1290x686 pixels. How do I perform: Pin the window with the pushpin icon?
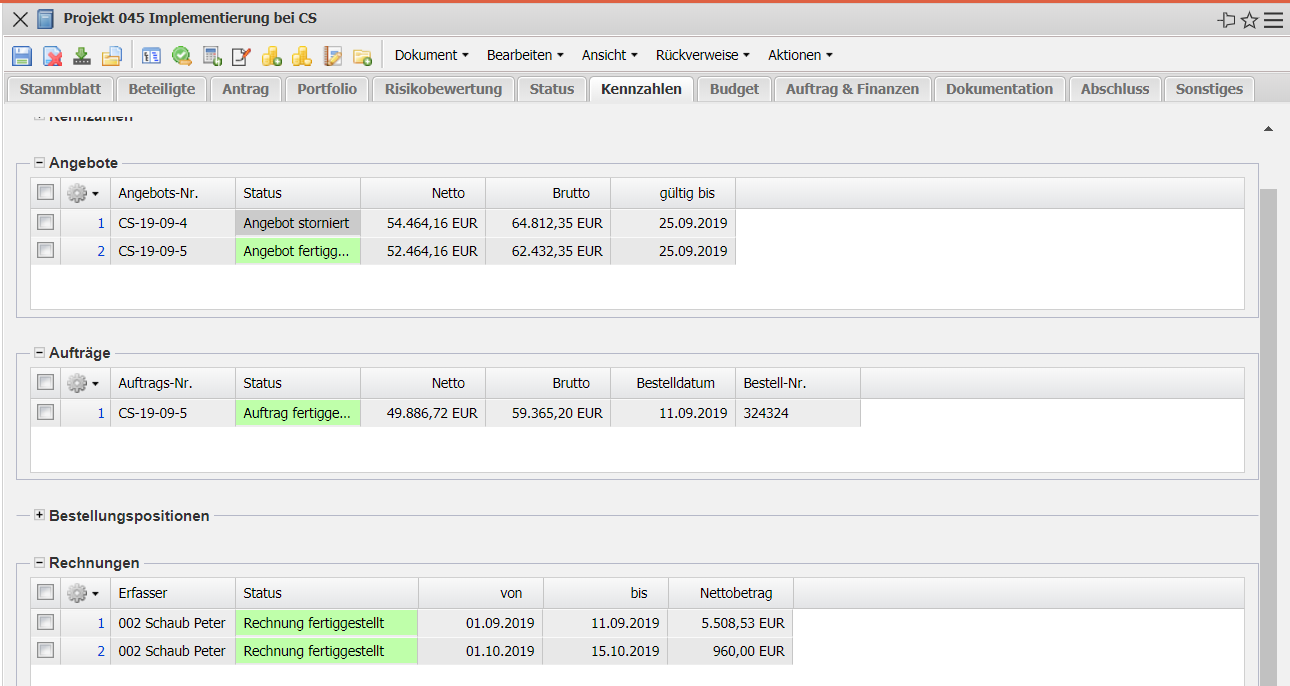click(x=1226, y=20)
